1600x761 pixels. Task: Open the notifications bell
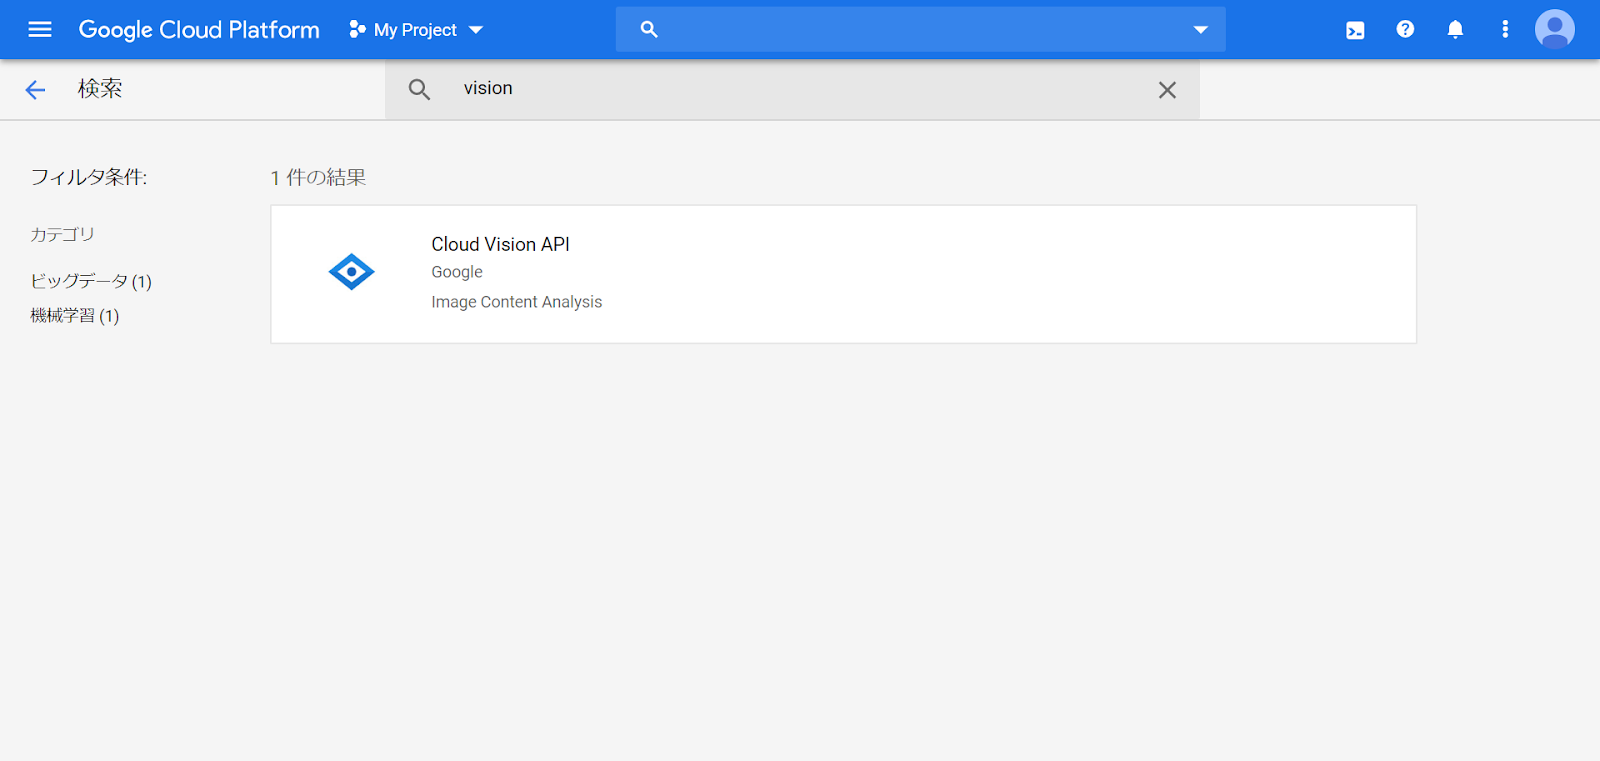click(x=1455, y=30)
